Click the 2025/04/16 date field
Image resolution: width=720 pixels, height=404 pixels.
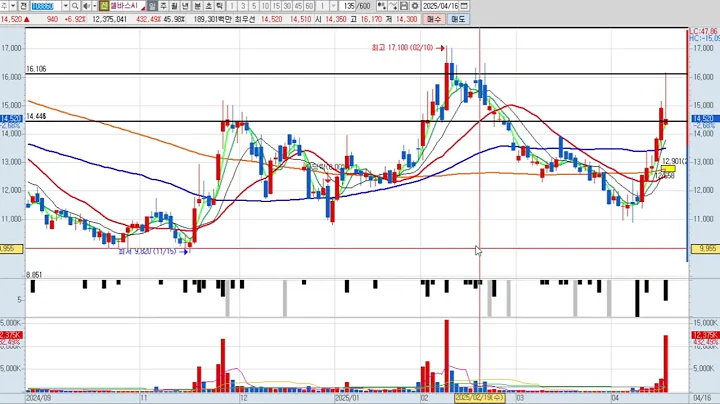440,6
